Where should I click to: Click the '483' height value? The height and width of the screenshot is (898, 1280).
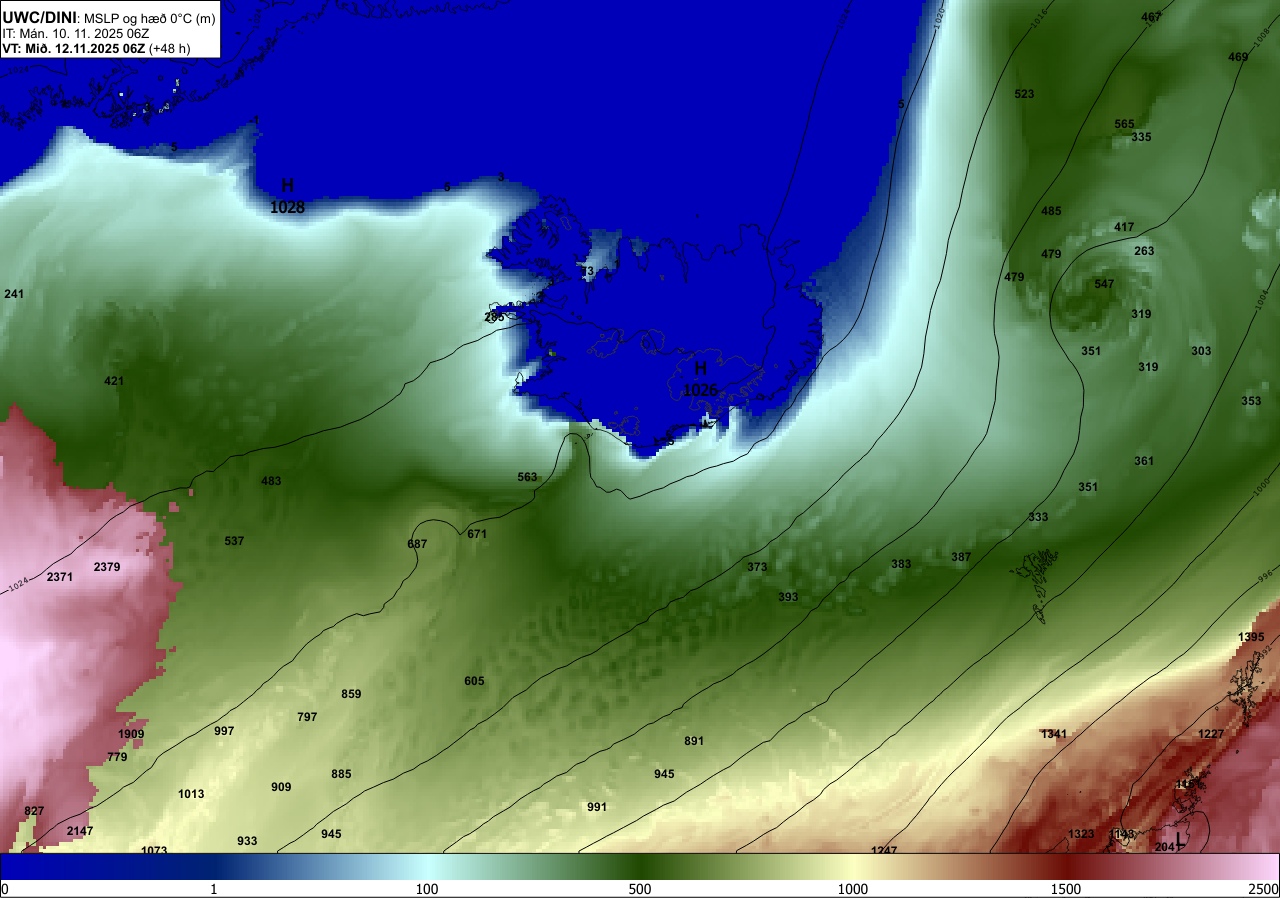[x=271, y=481]
